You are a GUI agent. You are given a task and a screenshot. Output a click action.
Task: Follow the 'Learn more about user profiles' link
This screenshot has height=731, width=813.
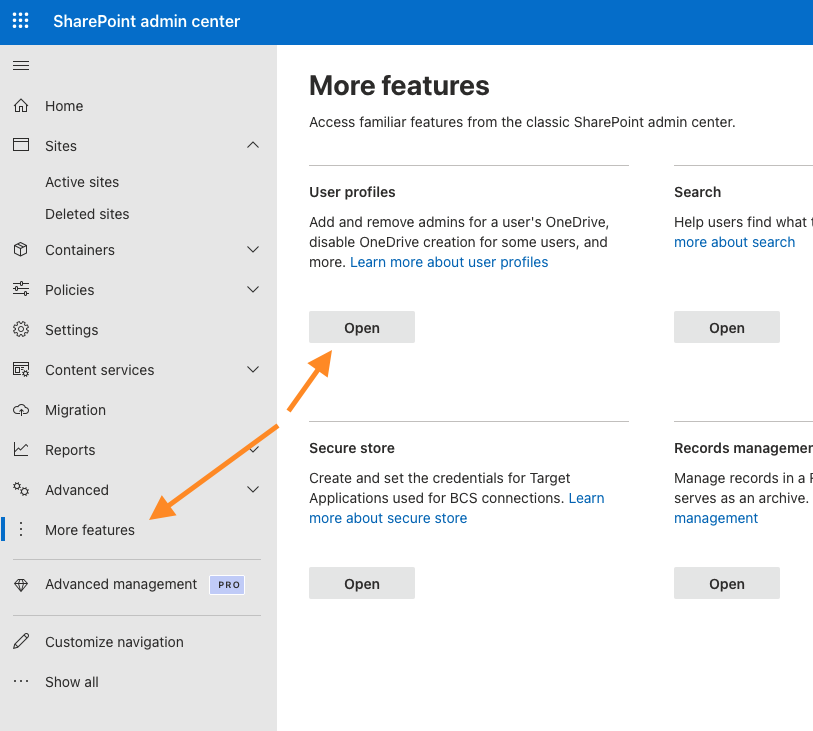click(449, 262)
